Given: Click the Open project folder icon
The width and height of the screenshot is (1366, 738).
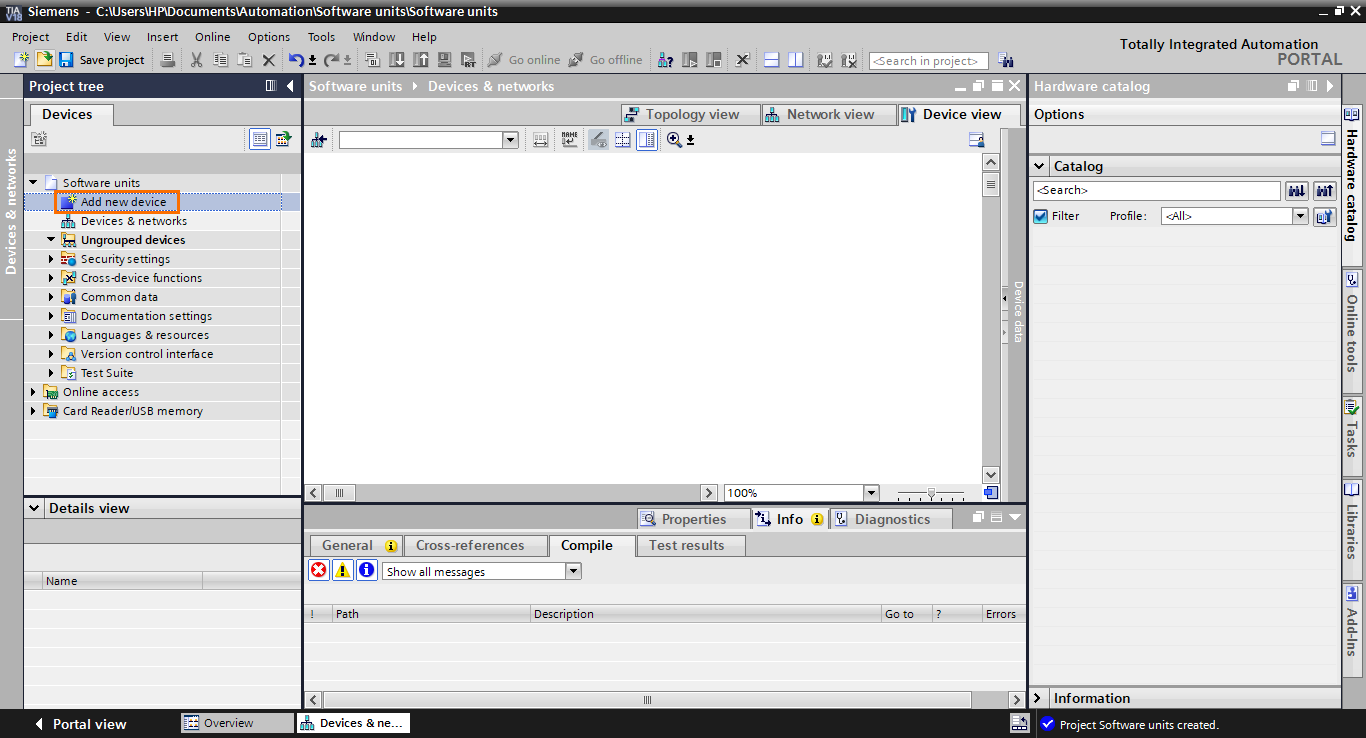Looking at the screenshot, I should pyautogui.click(x=44, y=60).
